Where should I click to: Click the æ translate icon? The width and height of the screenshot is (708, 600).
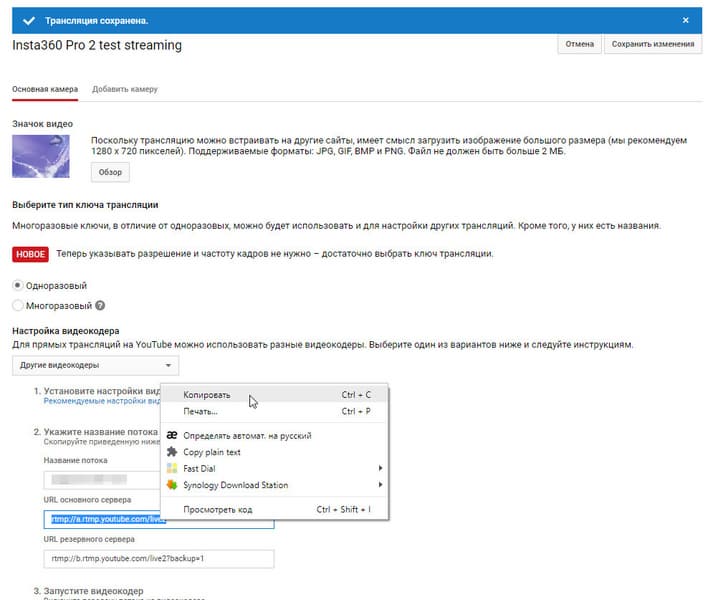(172, 435)
